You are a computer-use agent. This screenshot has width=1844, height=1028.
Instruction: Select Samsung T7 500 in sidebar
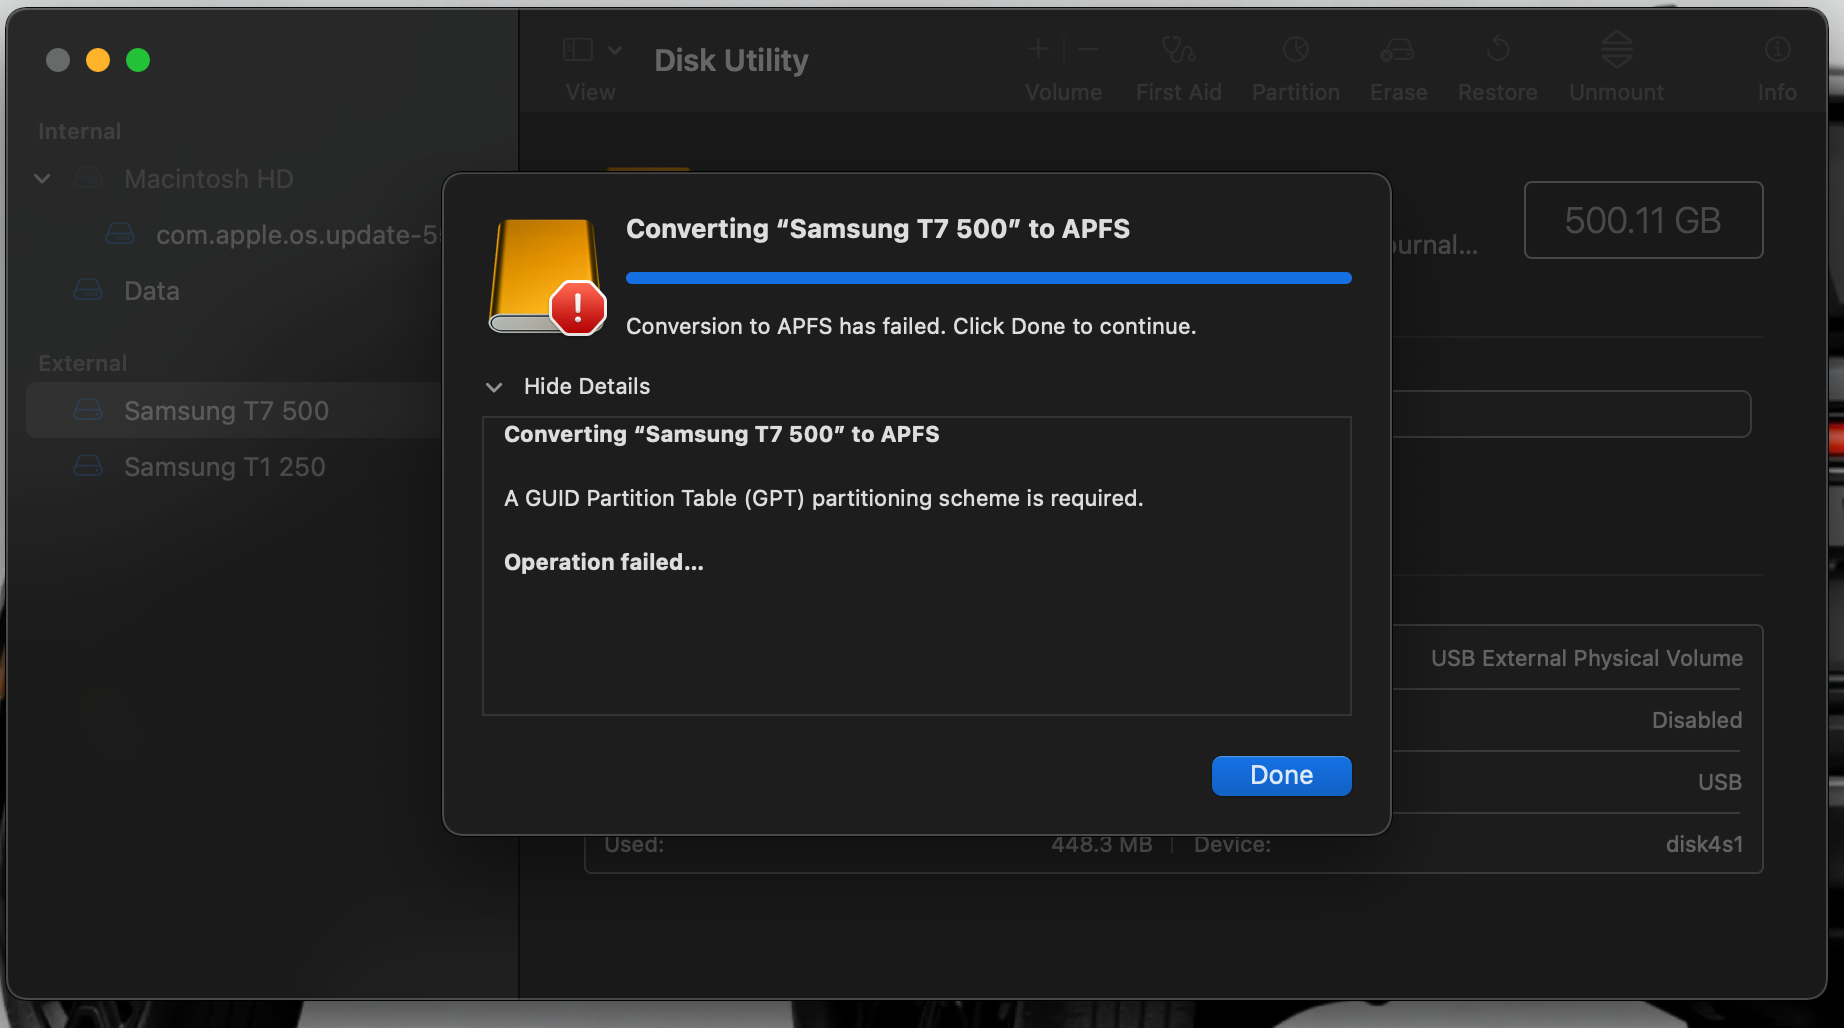(x=226, y=411)
